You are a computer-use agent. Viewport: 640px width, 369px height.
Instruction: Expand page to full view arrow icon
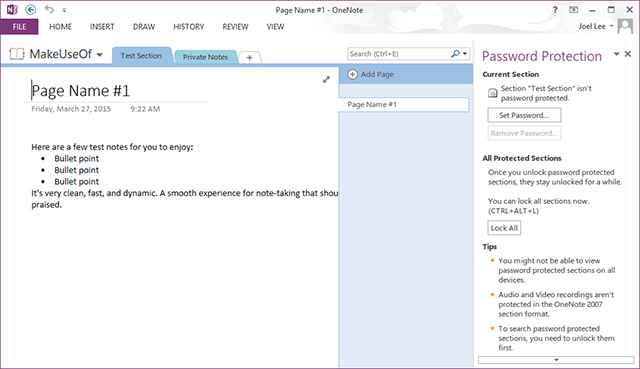(326, 80)
